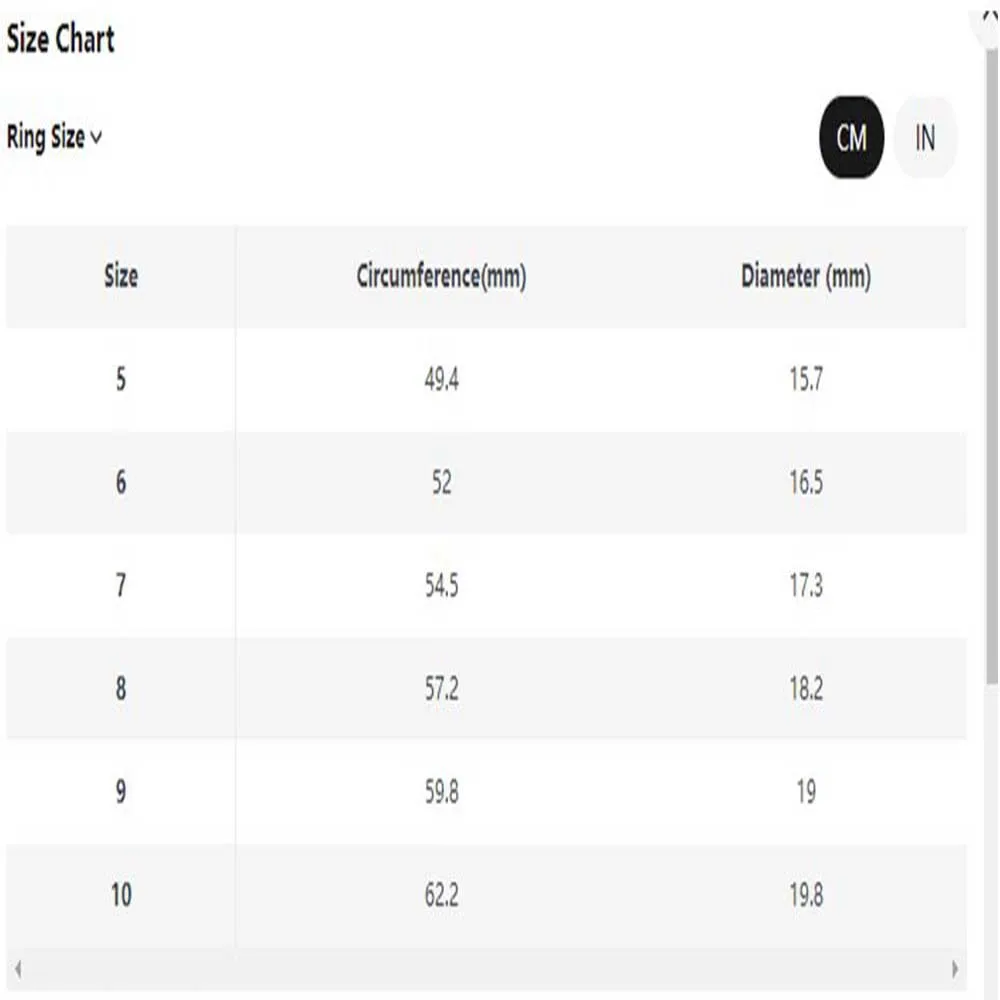The height and width of the screenshot is (1000, 1000).
Task: Click the horizontal scrollbar track
Action: click(x=486, y=969)
